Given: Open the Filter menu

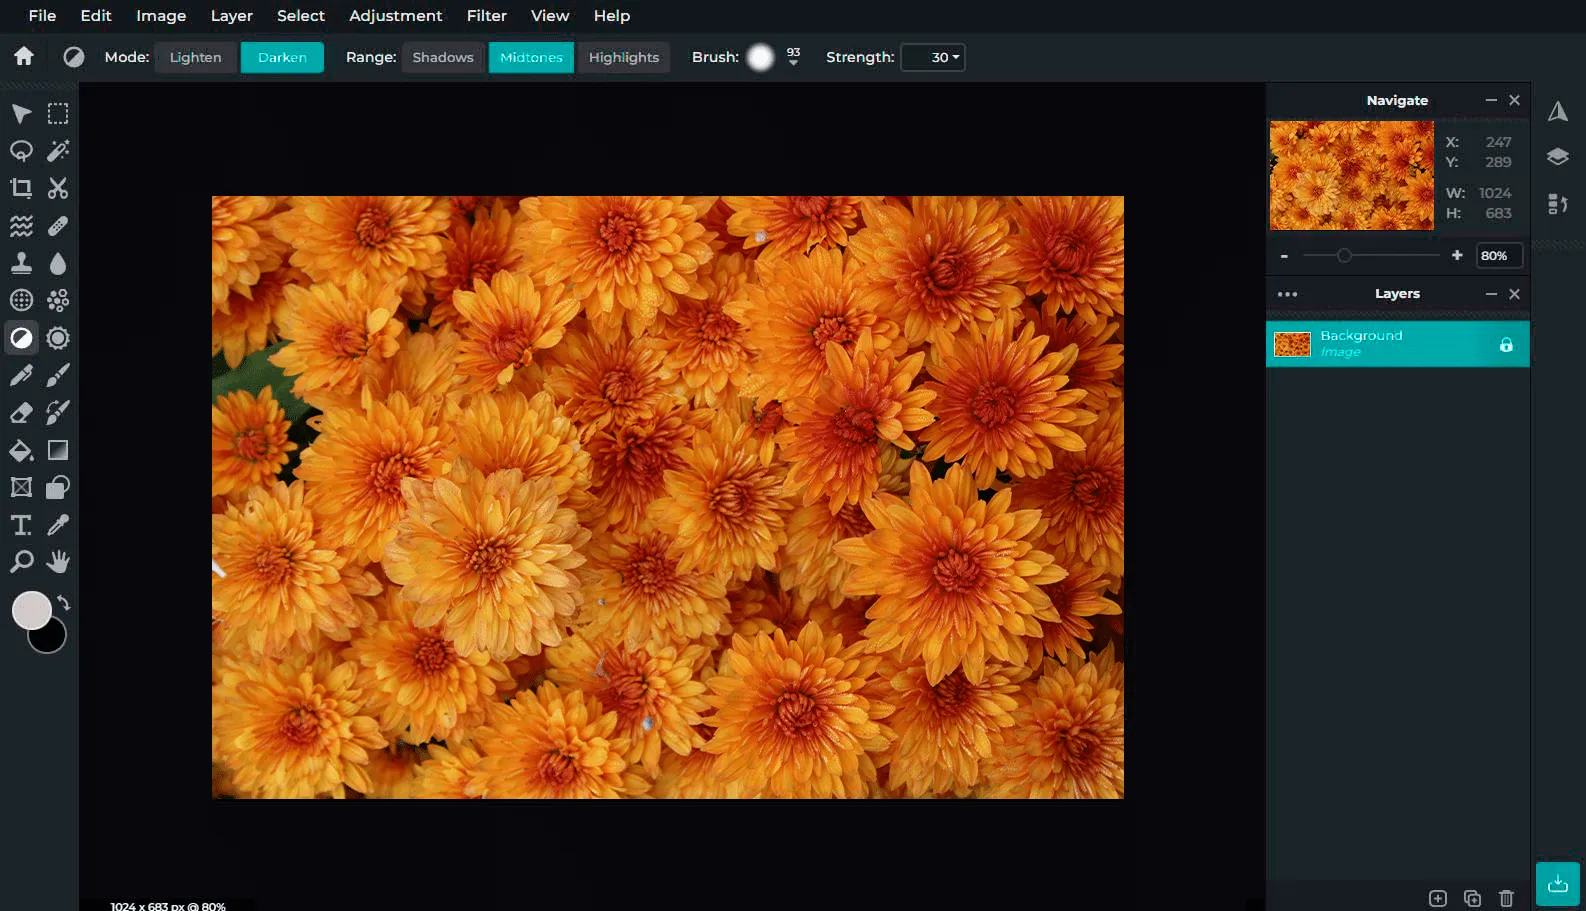Looking at the screenshot, I should point(486,16).
